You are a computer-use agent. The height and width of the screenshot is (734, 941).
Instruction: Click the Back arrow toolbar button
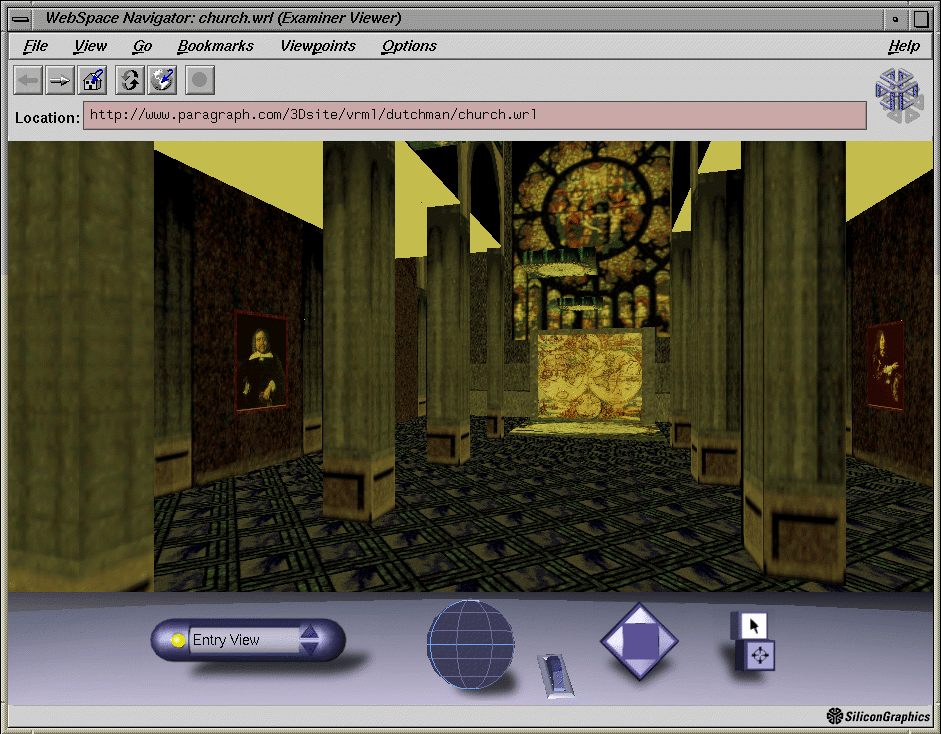click(x=28, y=80)
